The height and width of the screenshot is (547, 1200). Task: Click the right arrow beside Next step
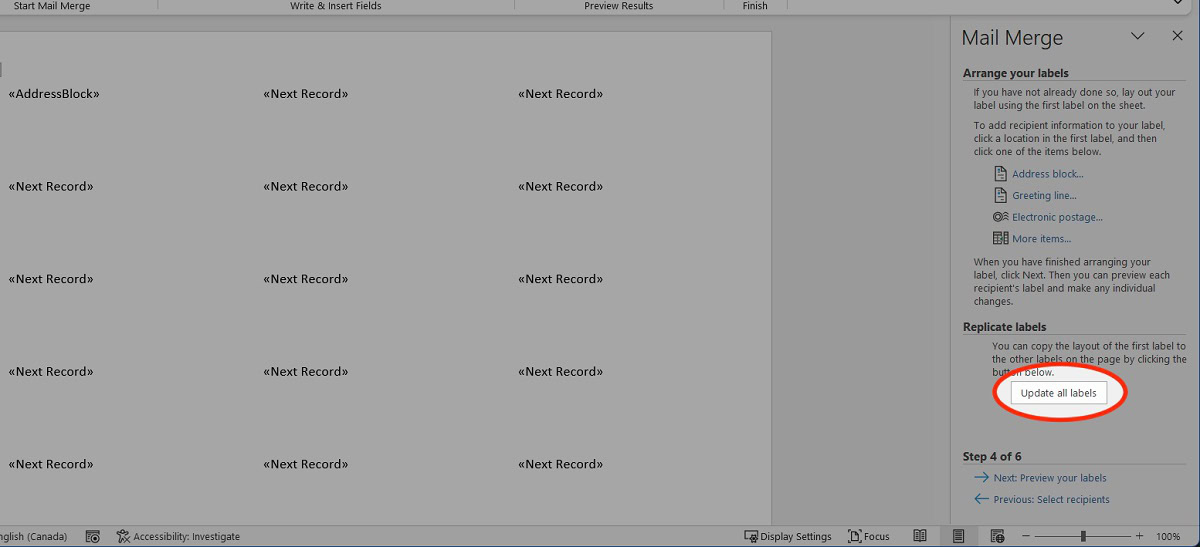(x=981, y=478)
